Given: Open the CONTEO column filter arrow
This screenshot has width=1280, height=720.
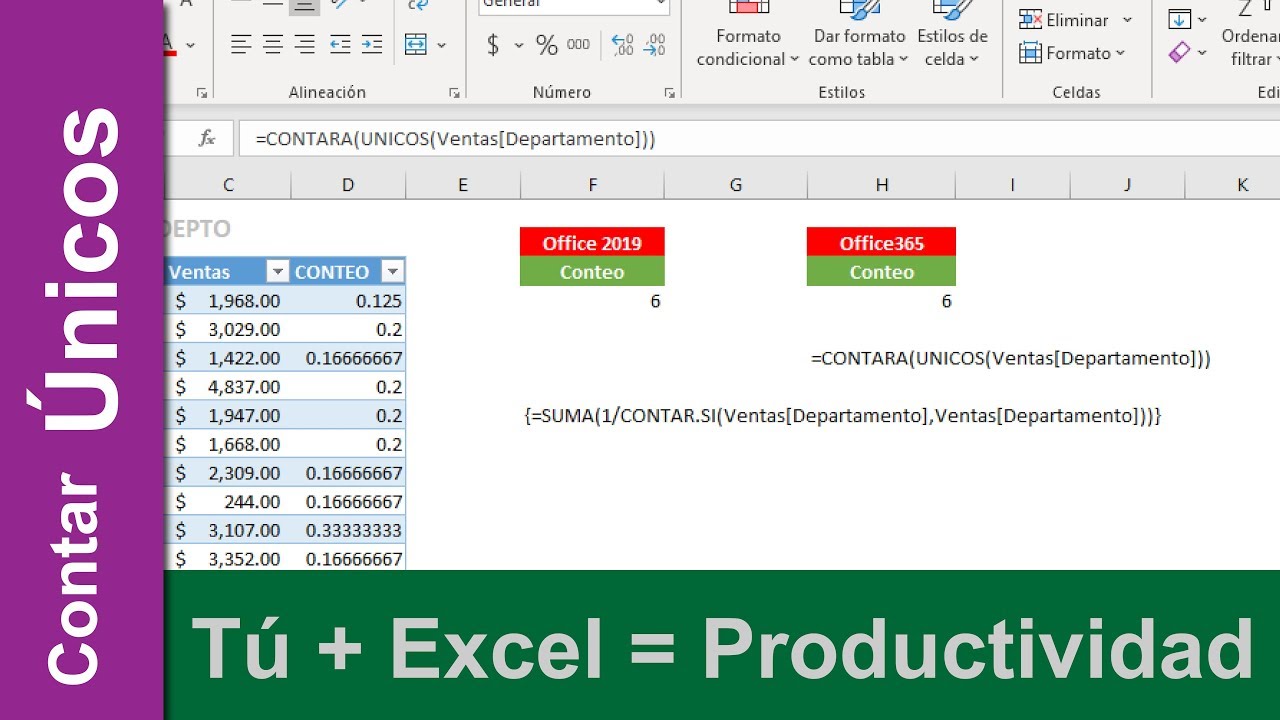Looking at the screenshot, I should (393, 272).
